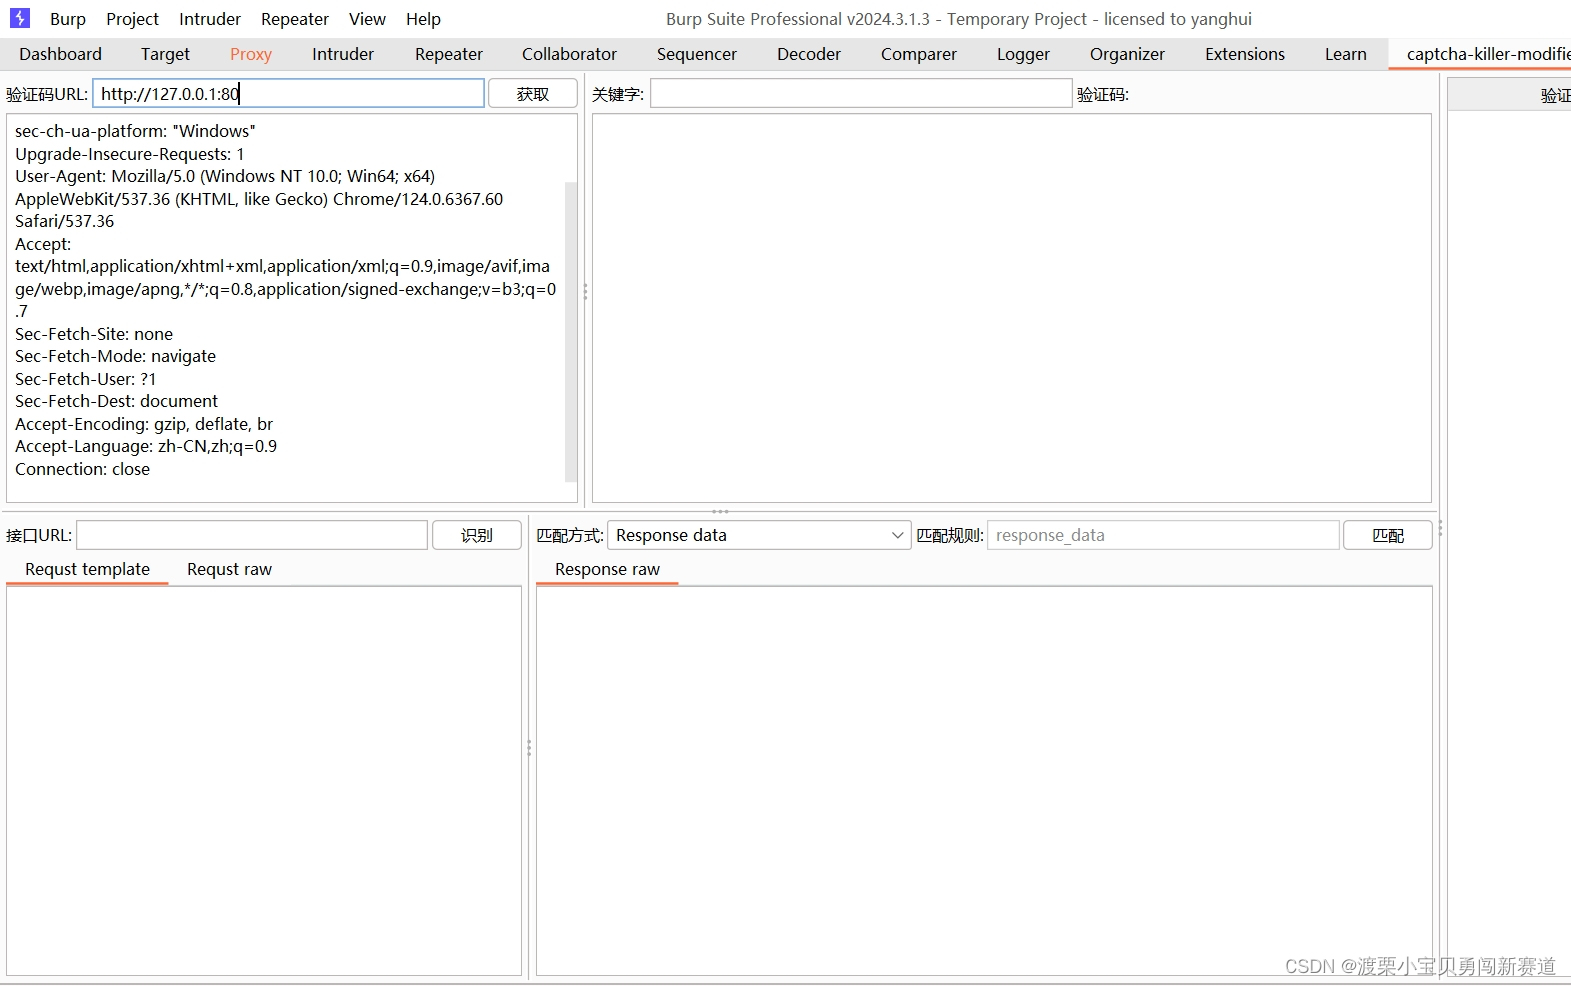Image resolution: width=1571 pixels, height=986 pixels.
Task: Click the Sec-Fetch-Site: none line
Action: tap(94, 334)
